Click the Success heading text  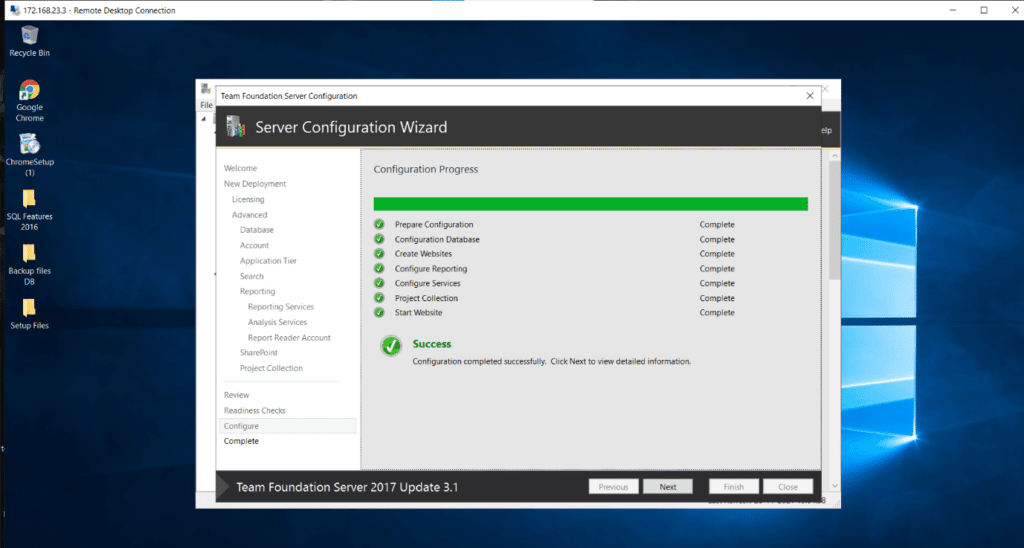coord(432,344)
